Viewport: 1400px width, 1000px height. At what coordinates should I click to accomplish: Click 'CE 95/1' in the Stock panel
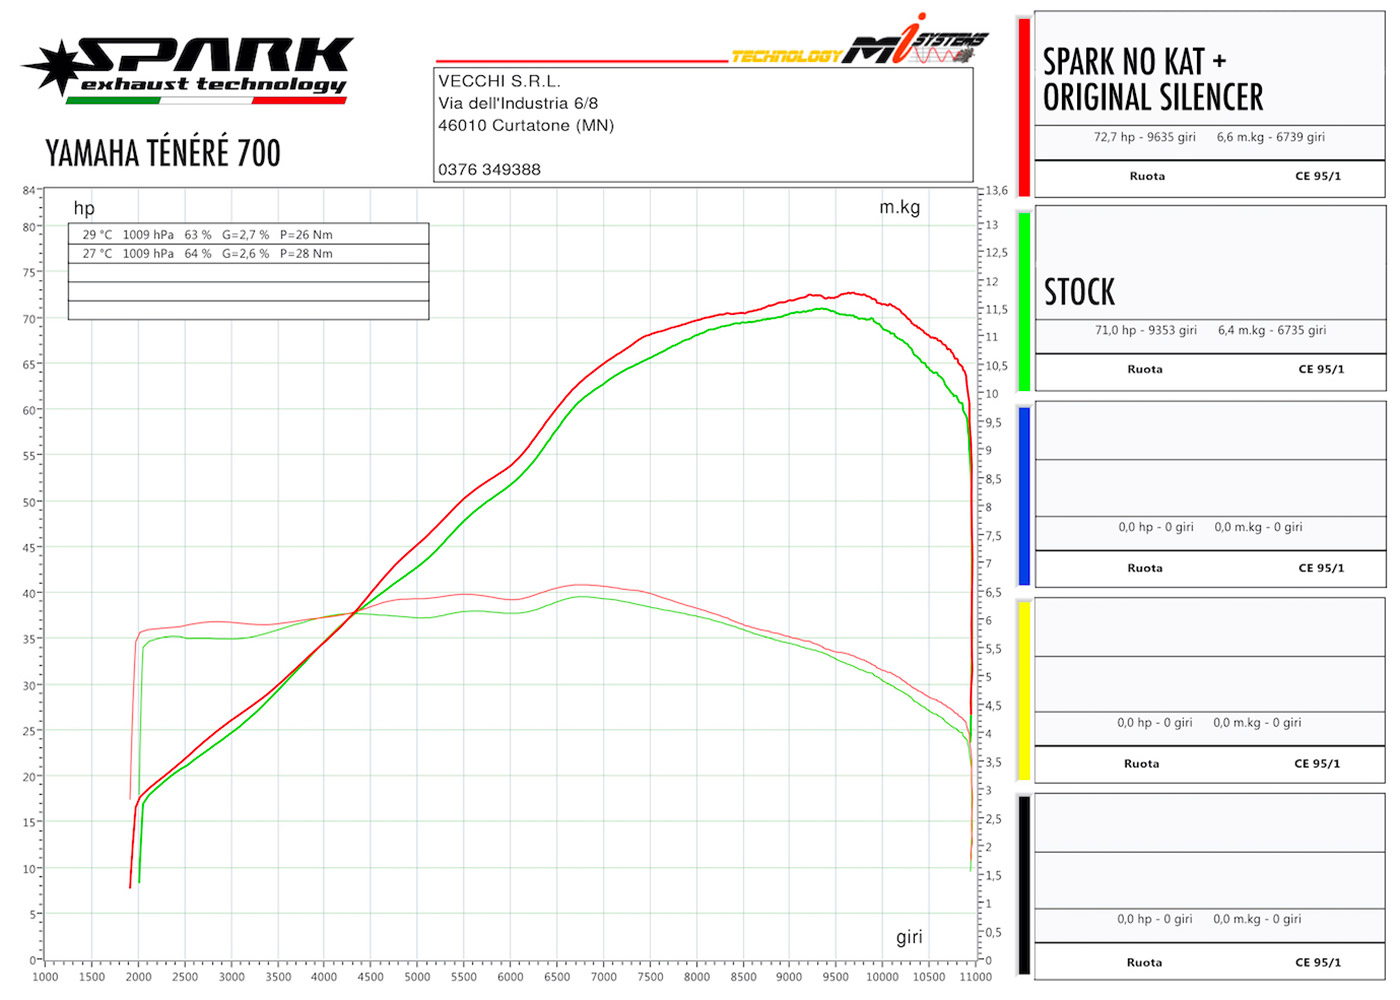tap(1321, 369)
